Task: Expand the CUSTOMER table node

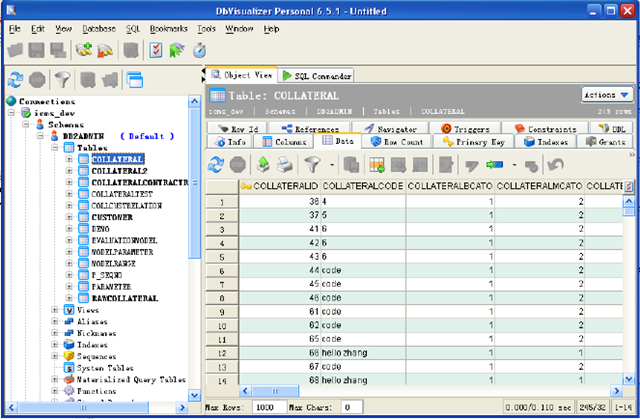Action: (69, 217)
